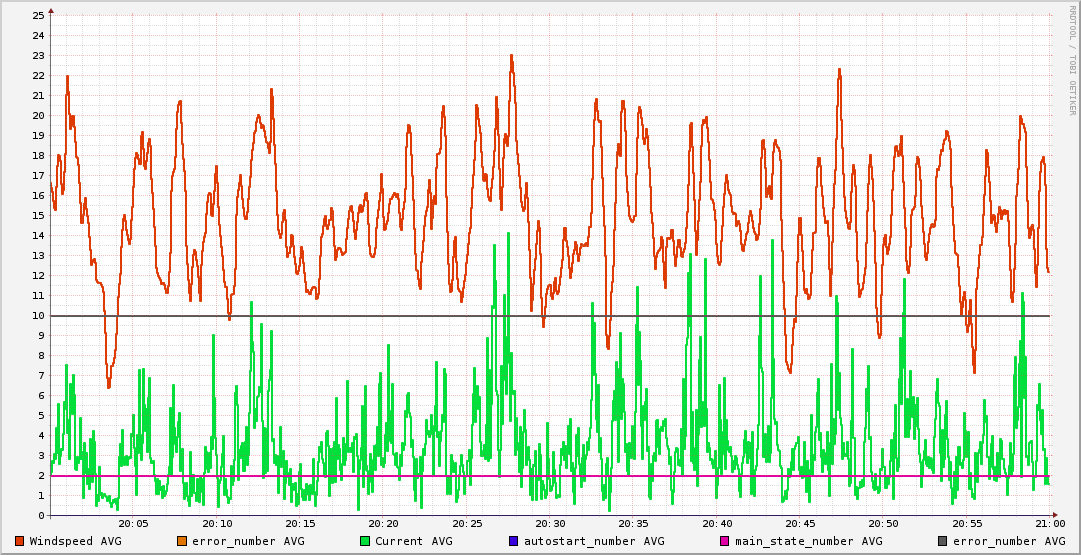Viewport: 1081px width, 555px height.
Task: Click the y-axis value label 20
Action: point(39,115)
